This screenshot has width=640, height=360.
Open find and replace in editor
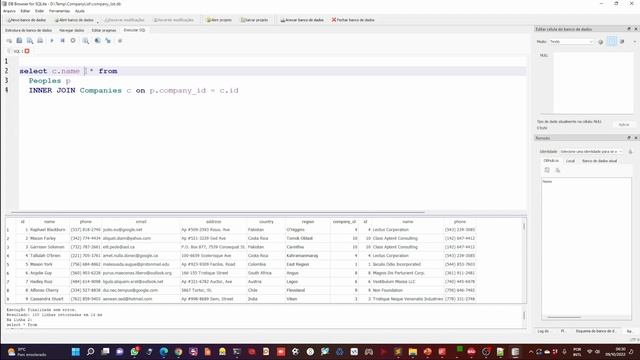[108, 41]
